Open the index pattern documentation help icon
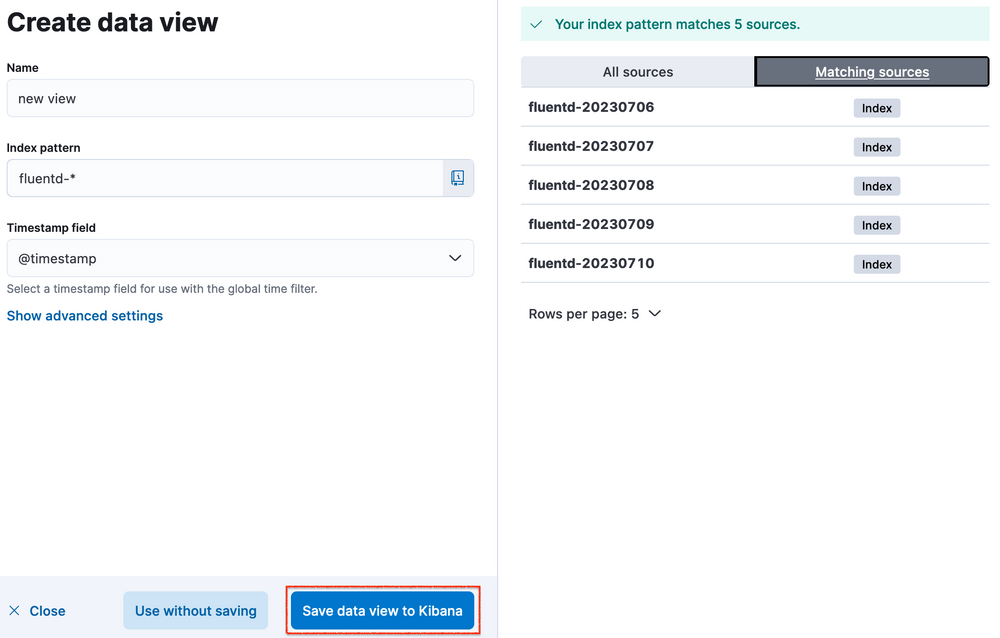 pos(458,177)
